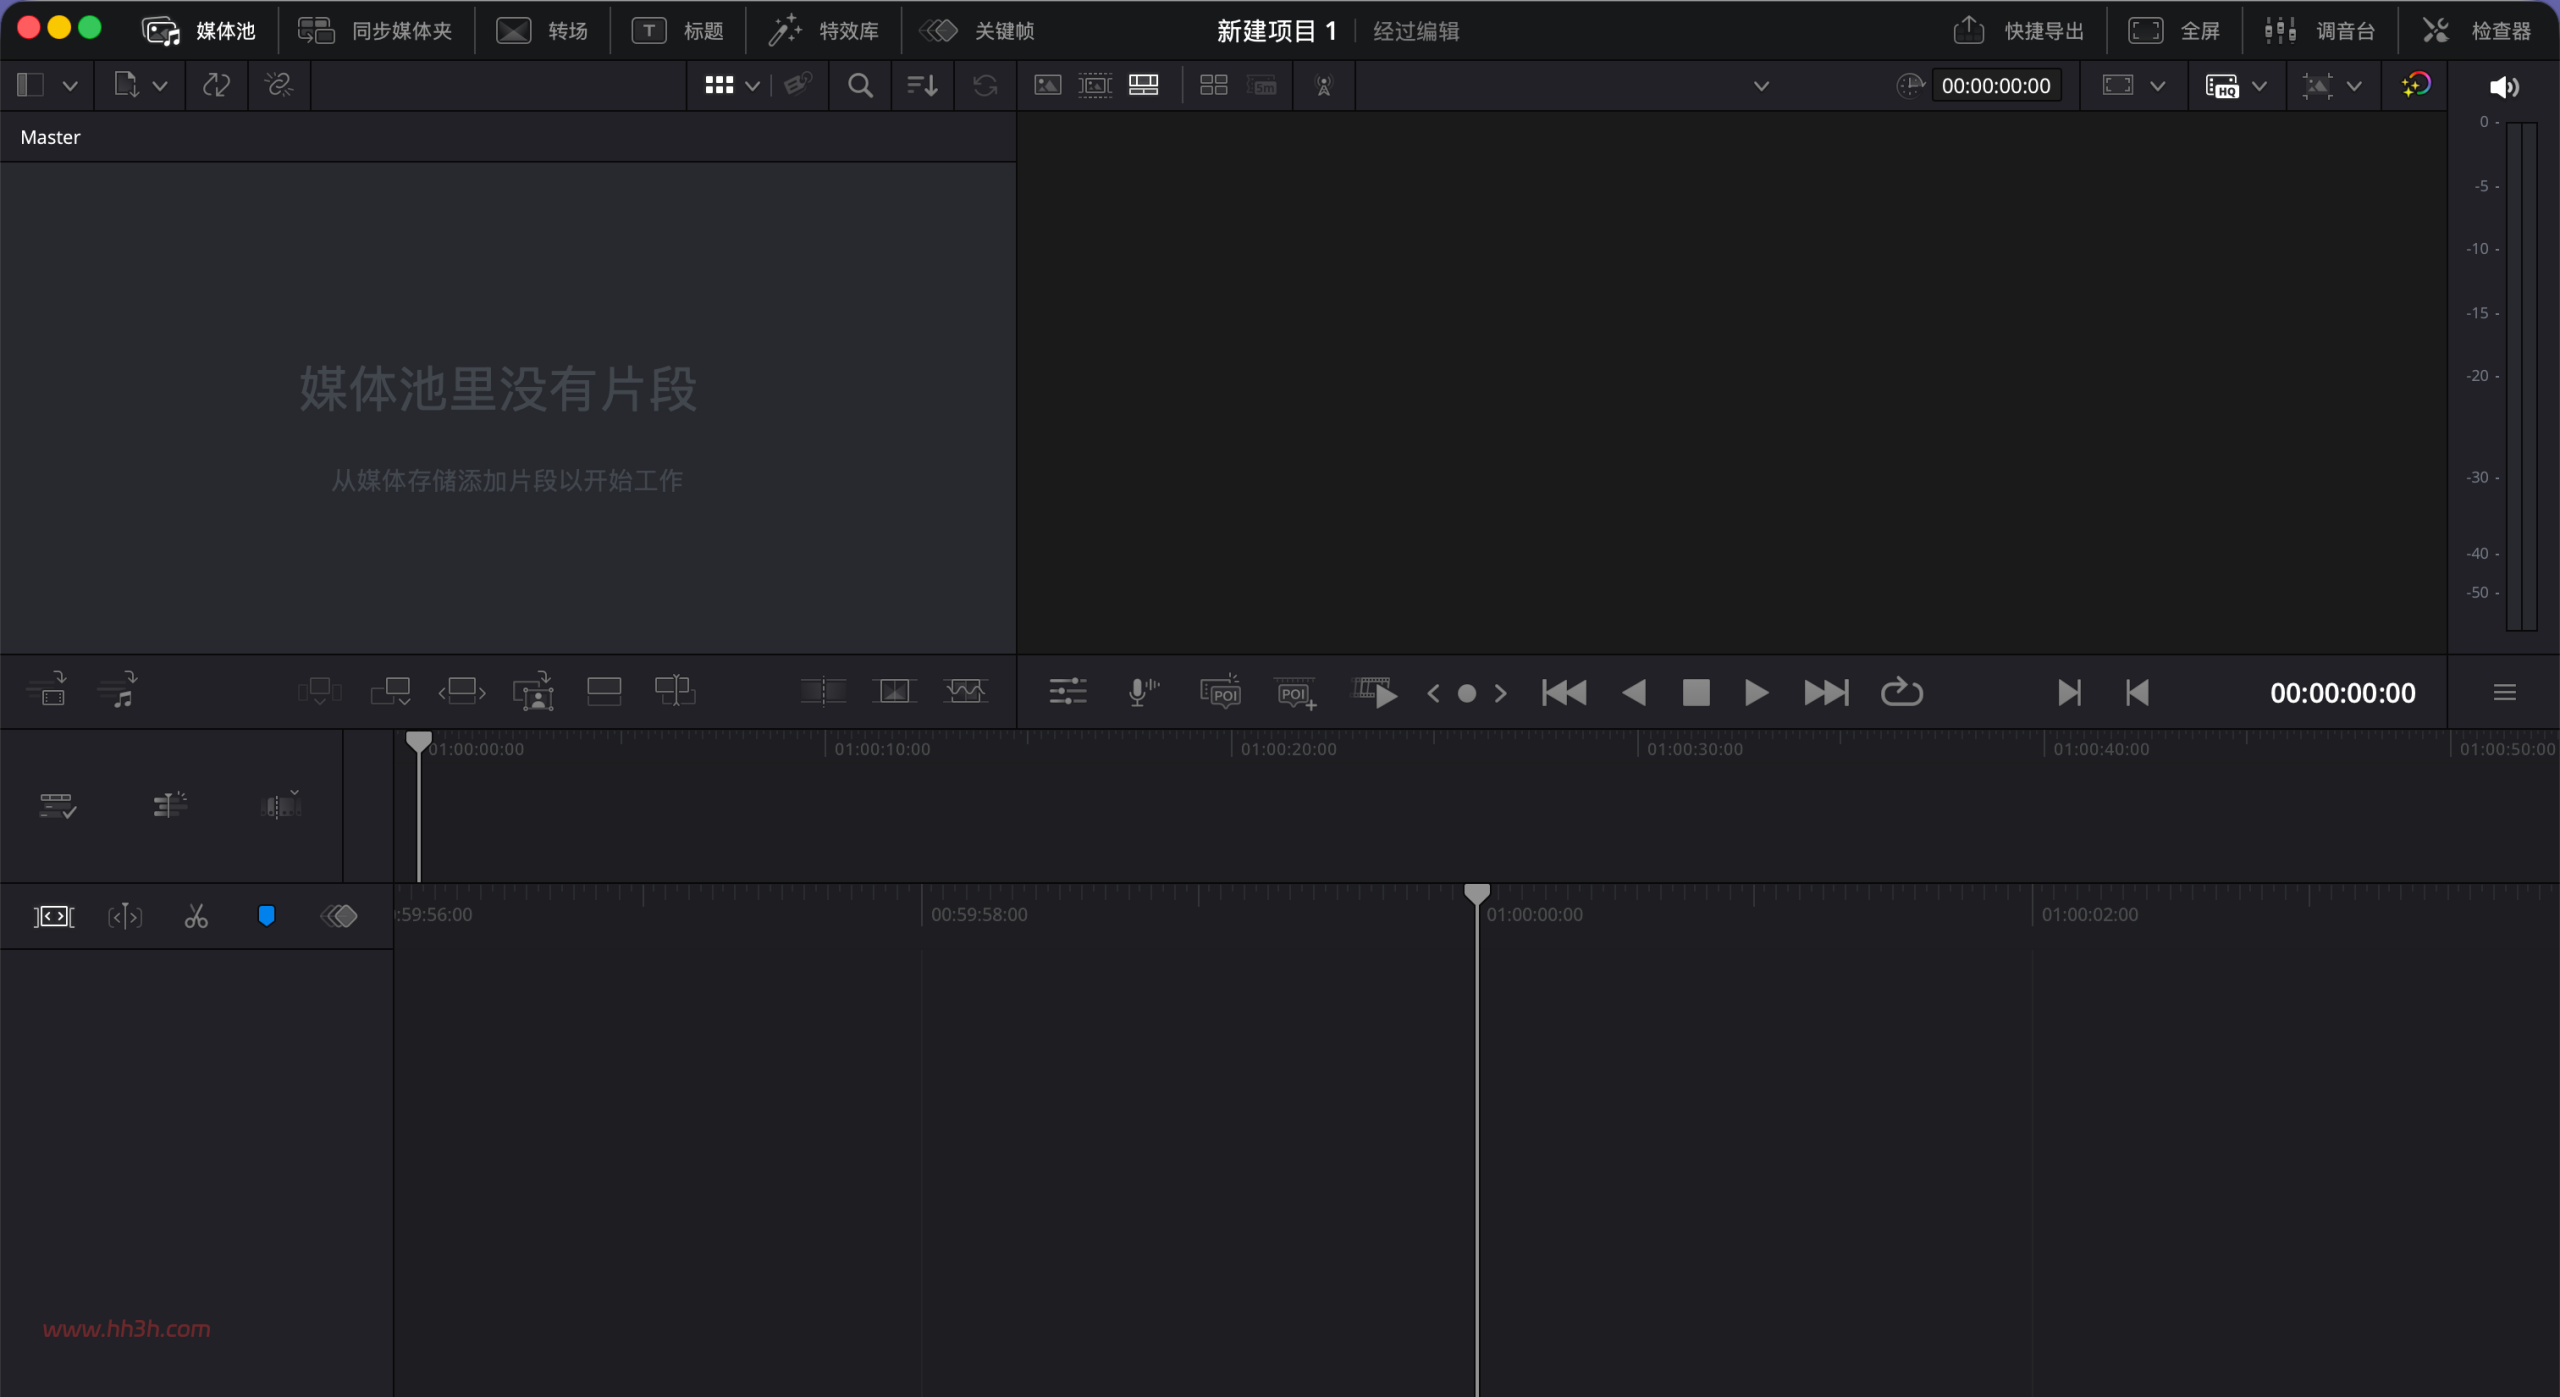Click the import-with-music-note icon

click(x=118, y=690)
